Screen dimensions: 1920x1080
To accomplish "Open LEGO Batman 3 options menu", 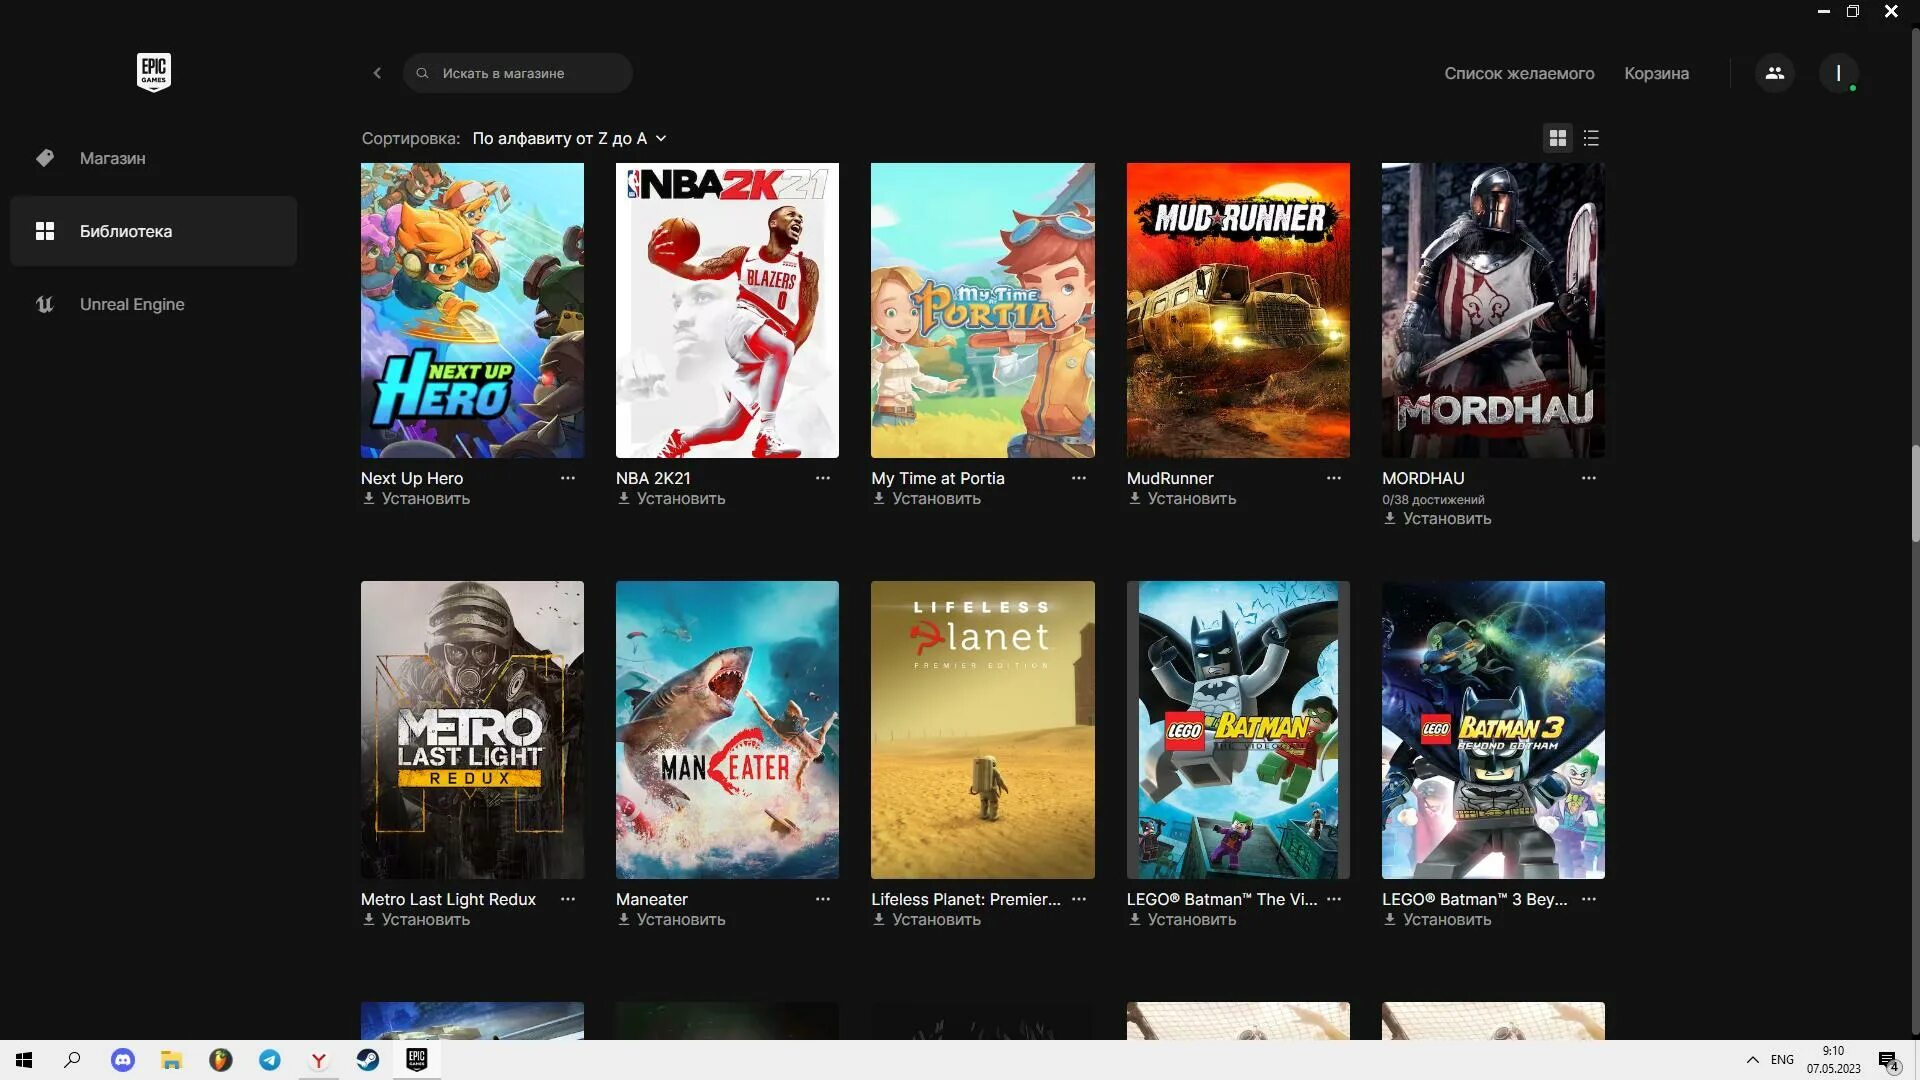I will point(1589,899).
